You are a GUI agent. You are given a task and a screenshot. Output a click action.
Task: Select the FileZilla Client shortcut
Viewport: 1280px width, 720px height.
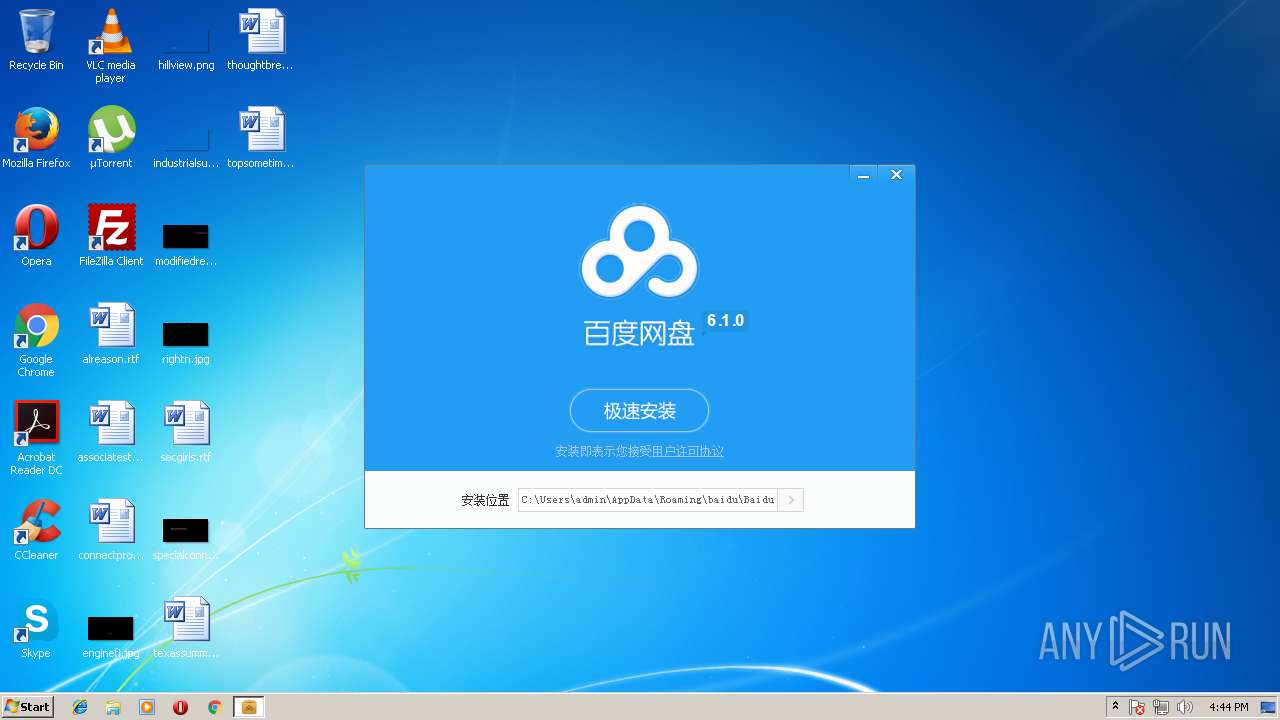pos(110,236)
